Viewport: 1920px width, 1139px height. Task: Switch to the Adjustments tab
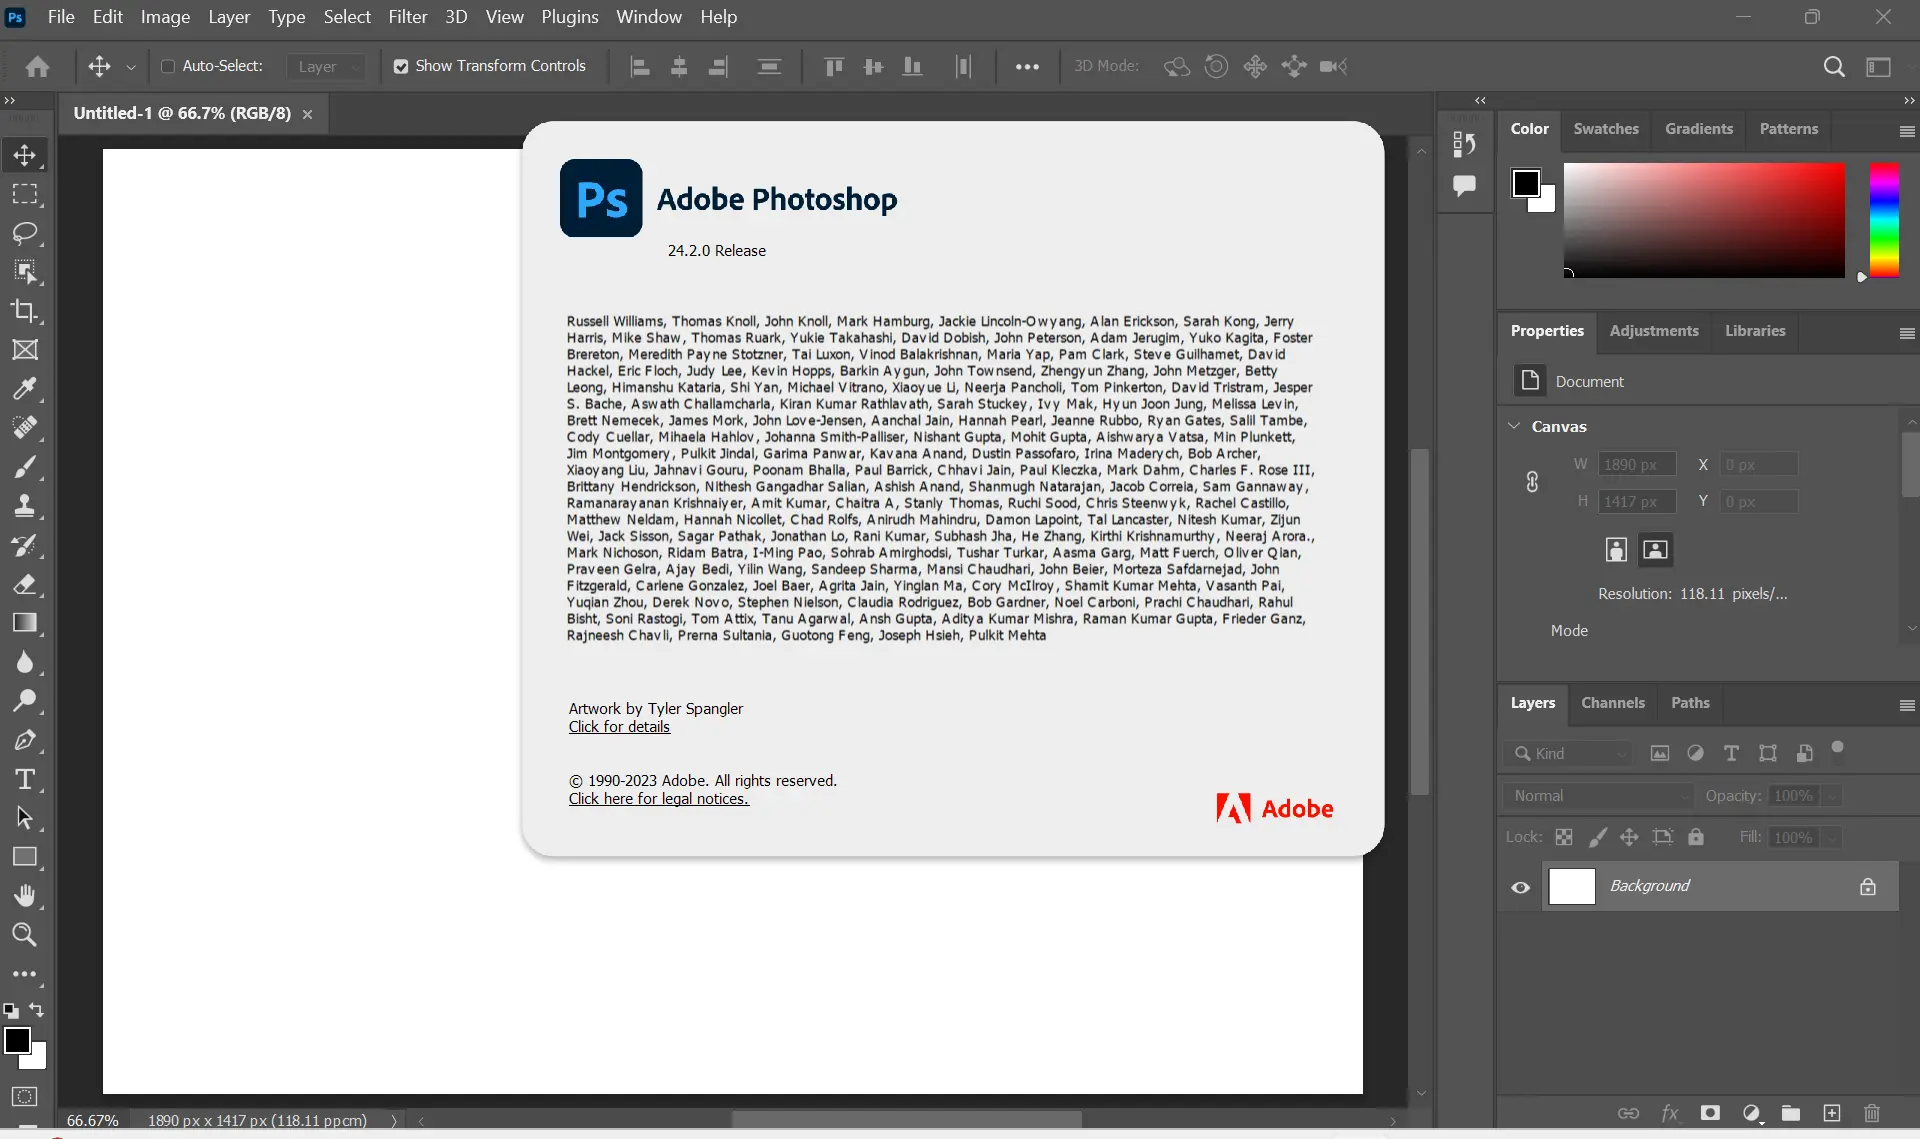pyautogui.click(x=1654, y=331)
